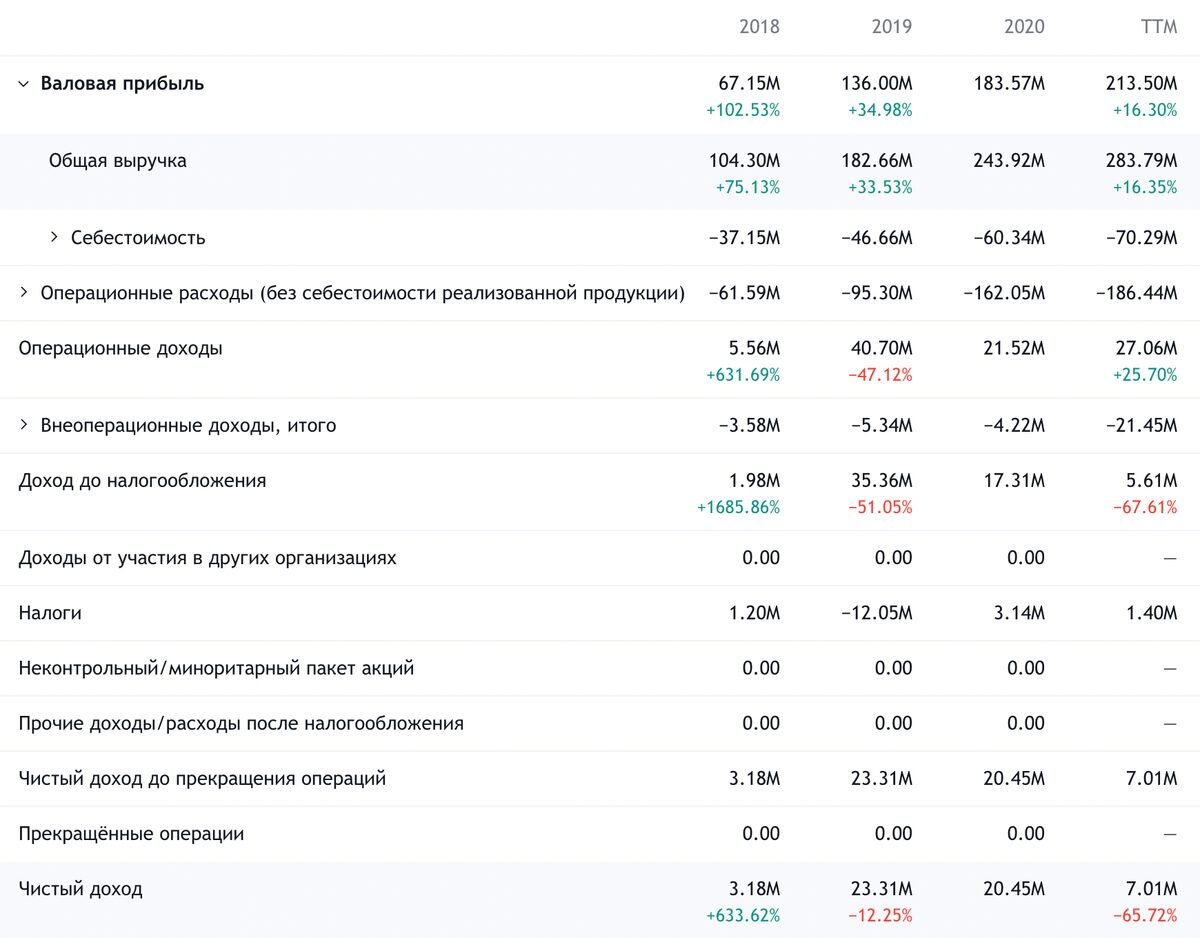
Task: Click the TTM column header
Action: point(1159,27)
